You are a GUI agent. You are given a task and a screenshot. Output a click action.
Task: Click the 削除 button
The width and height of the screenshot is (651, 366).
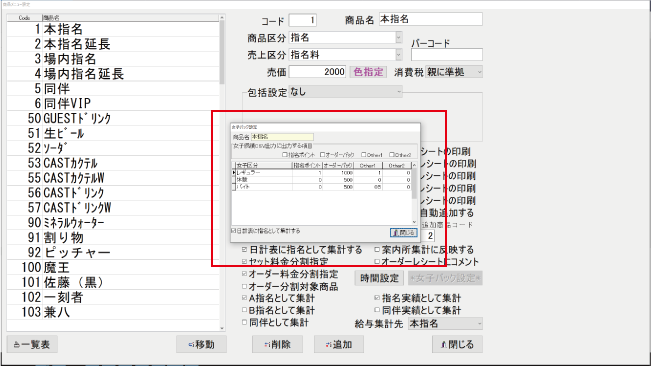point(277,344)
